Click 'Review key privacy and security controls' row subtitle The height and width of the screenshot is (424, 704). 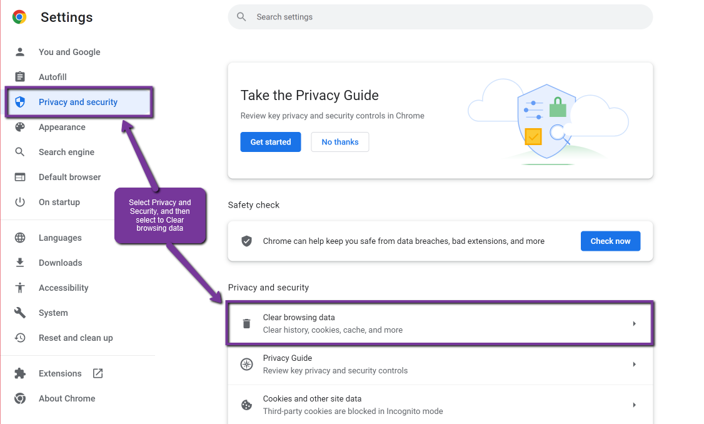click(335, 371)
